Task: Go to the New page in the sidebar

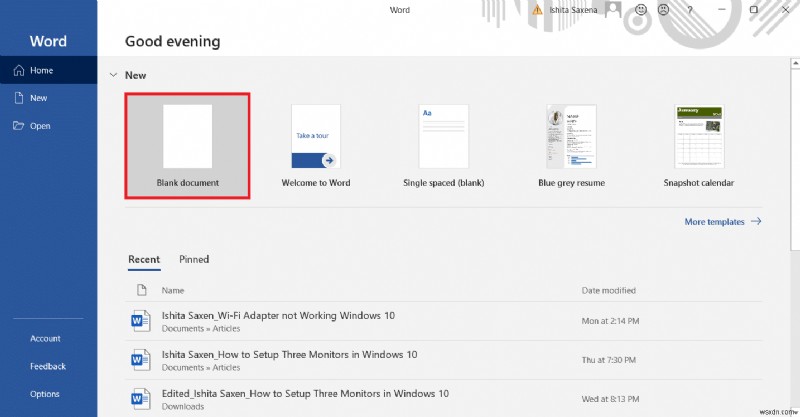Action: click(48, 98)
